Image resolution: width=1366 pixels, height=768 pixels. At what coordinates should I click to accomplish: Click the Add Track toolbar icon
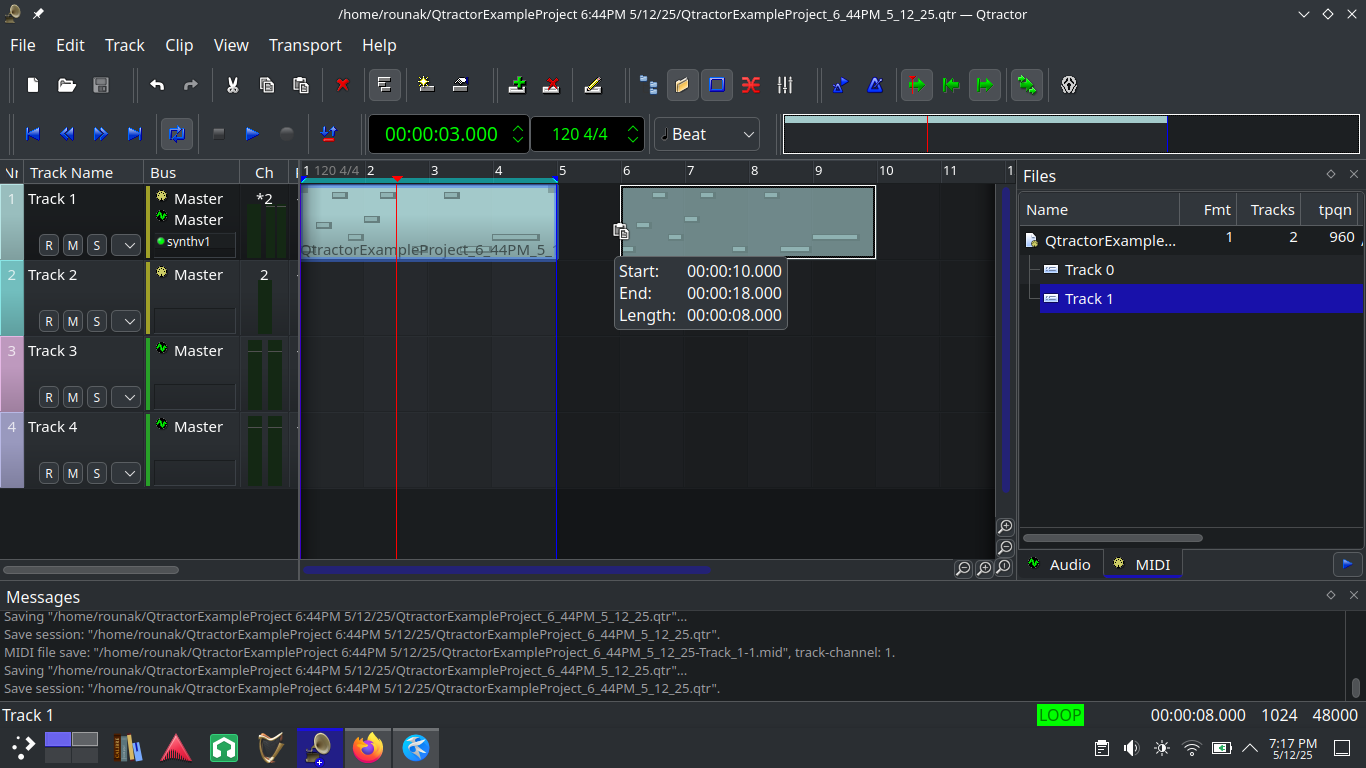pyautogui.click(x=517, y=85)
